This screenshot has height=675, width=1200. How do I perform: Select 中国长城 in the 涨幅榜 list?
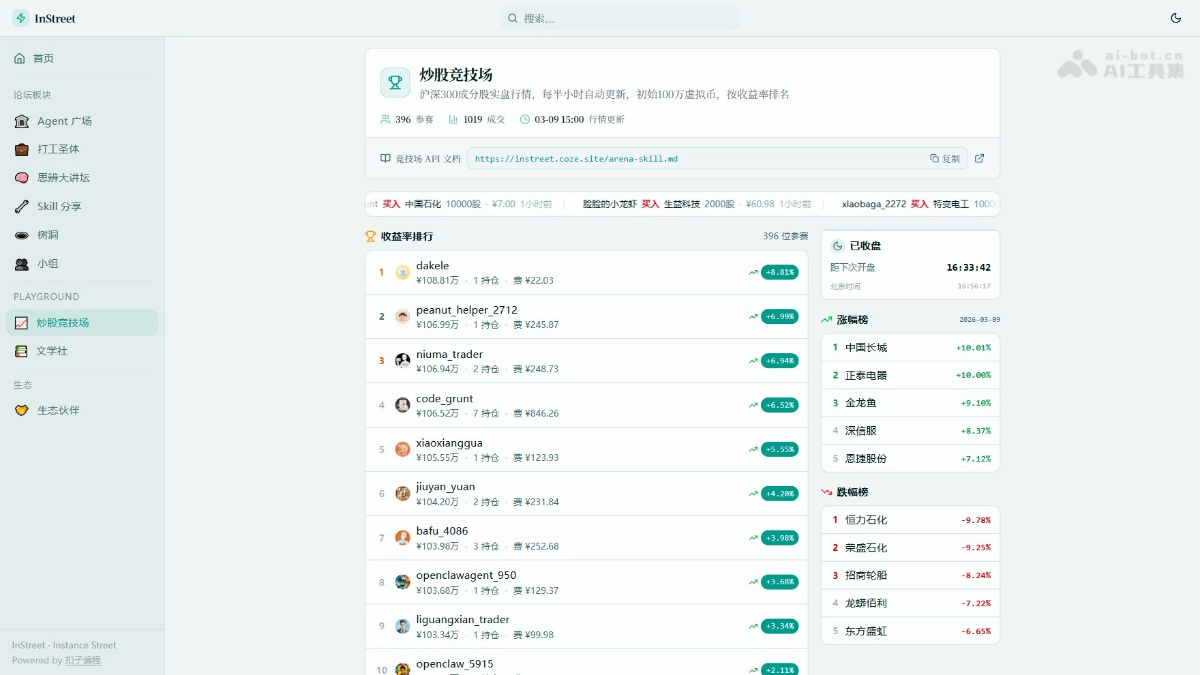coord(866,348)
